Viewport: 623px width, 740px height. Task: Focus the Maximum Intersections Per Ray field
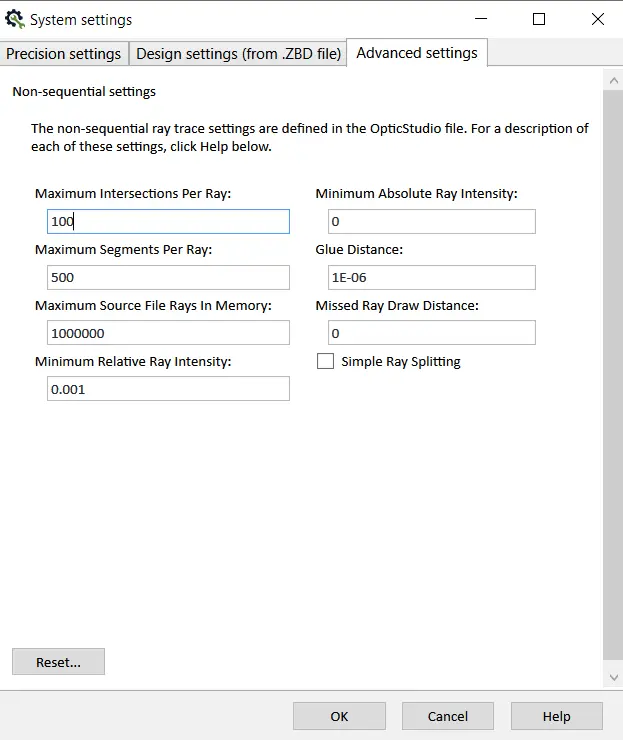point(168,221)
